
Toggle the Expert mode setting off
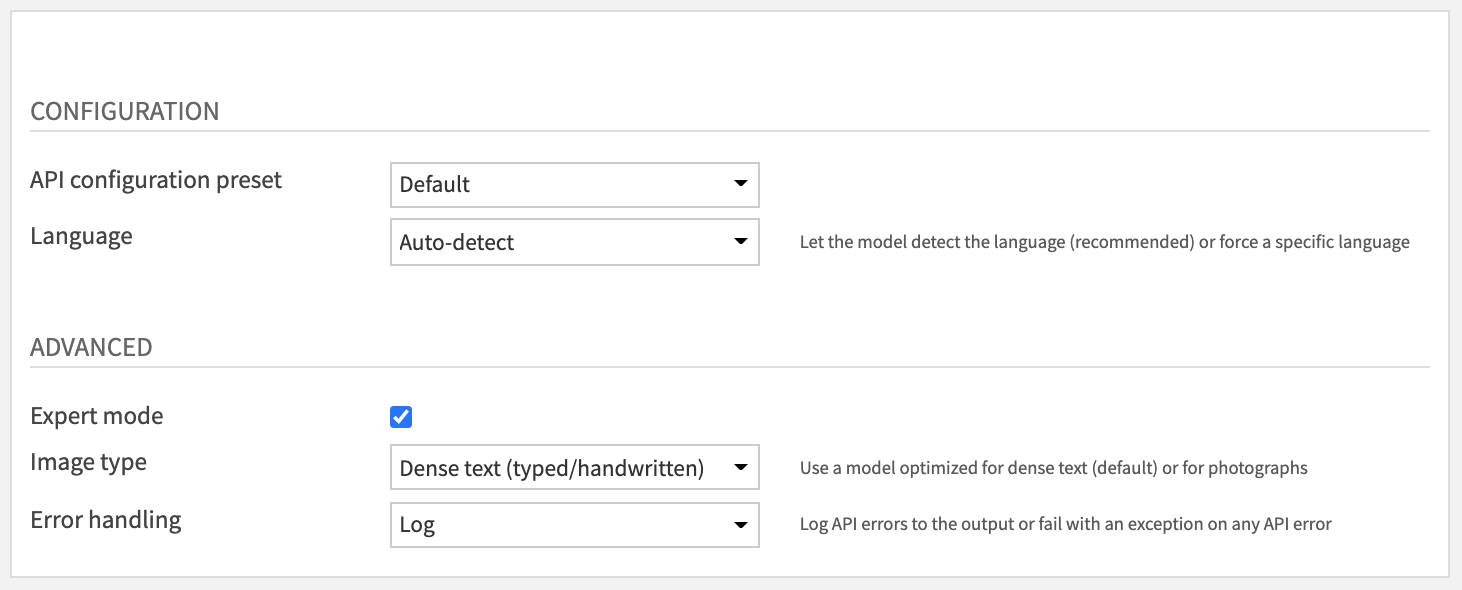pos(399,415)
